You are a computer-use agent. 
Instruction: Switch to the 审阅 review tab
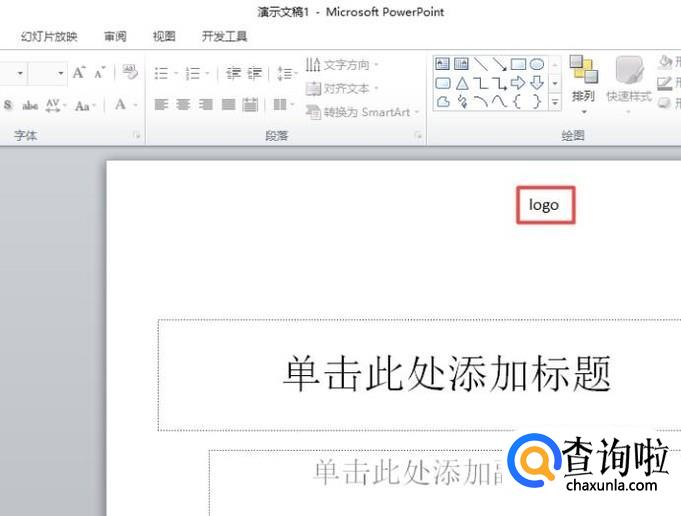[x=116, y=36]
